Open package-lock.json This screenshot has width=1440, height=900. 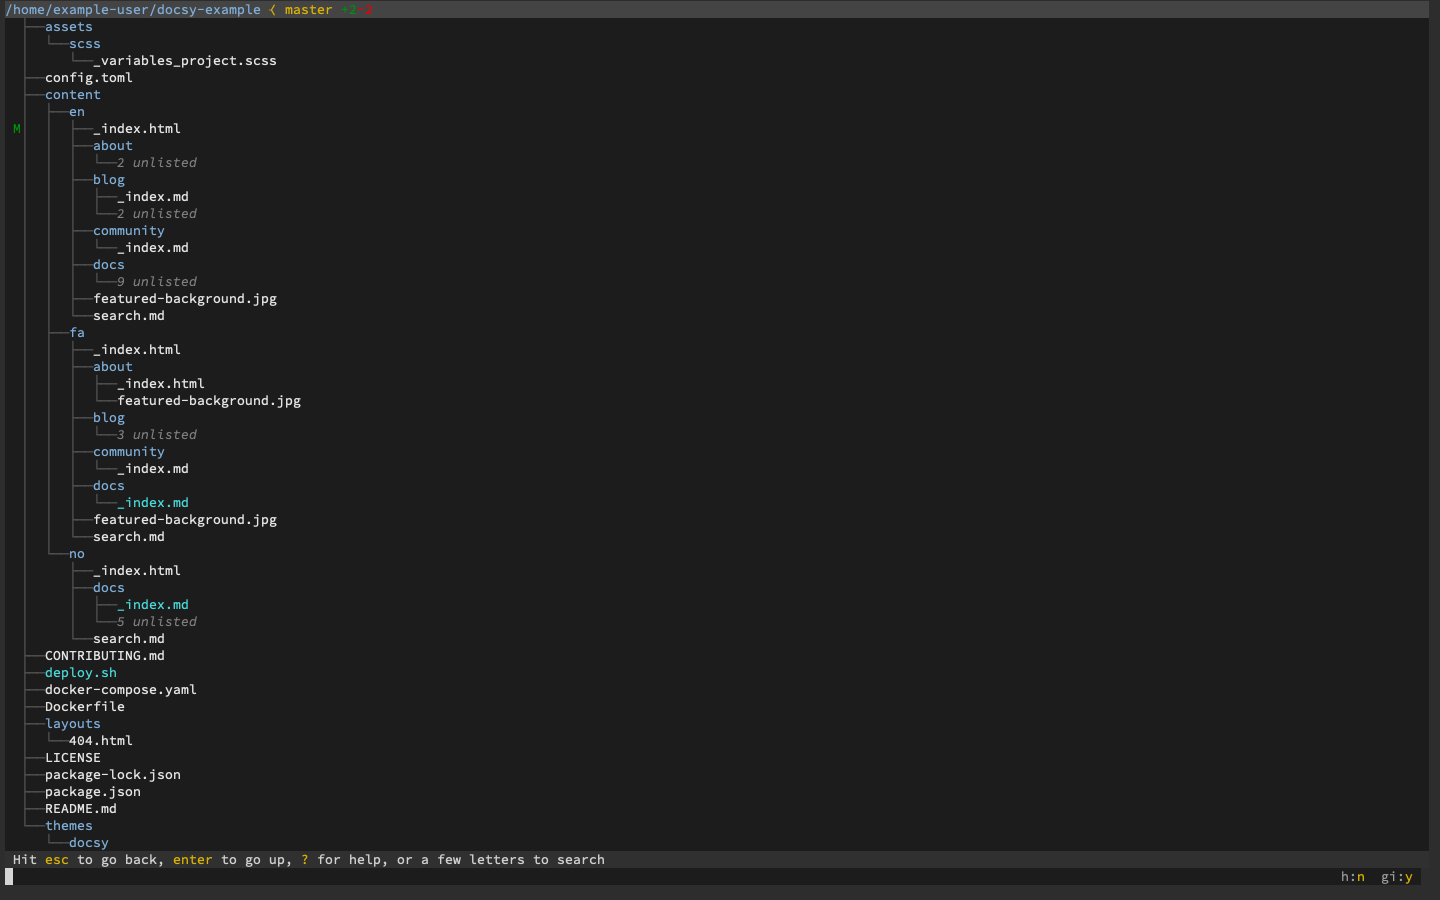coord(112,775)
